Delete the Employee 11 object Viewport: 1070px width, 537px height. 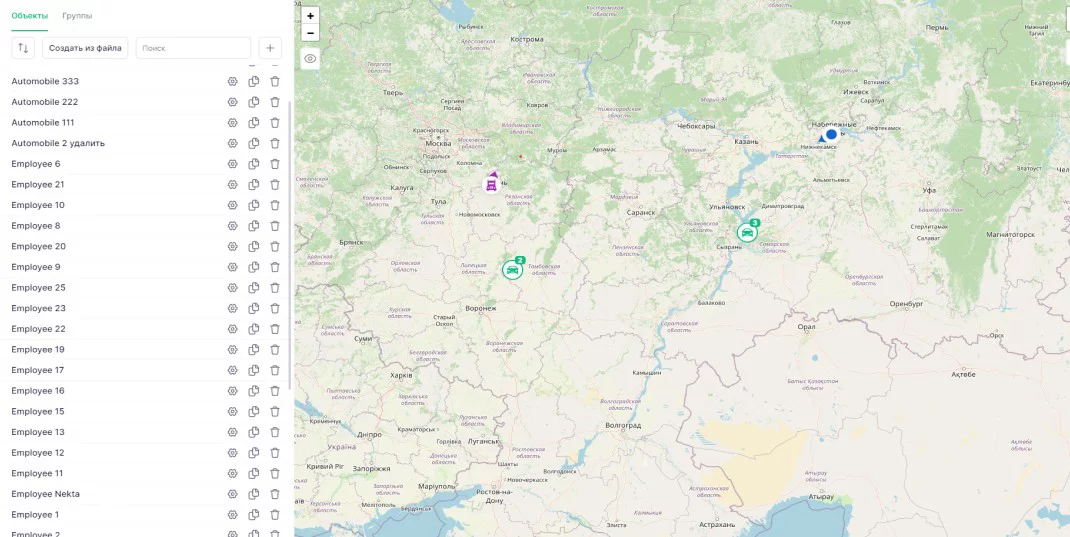tap(275, 474)
